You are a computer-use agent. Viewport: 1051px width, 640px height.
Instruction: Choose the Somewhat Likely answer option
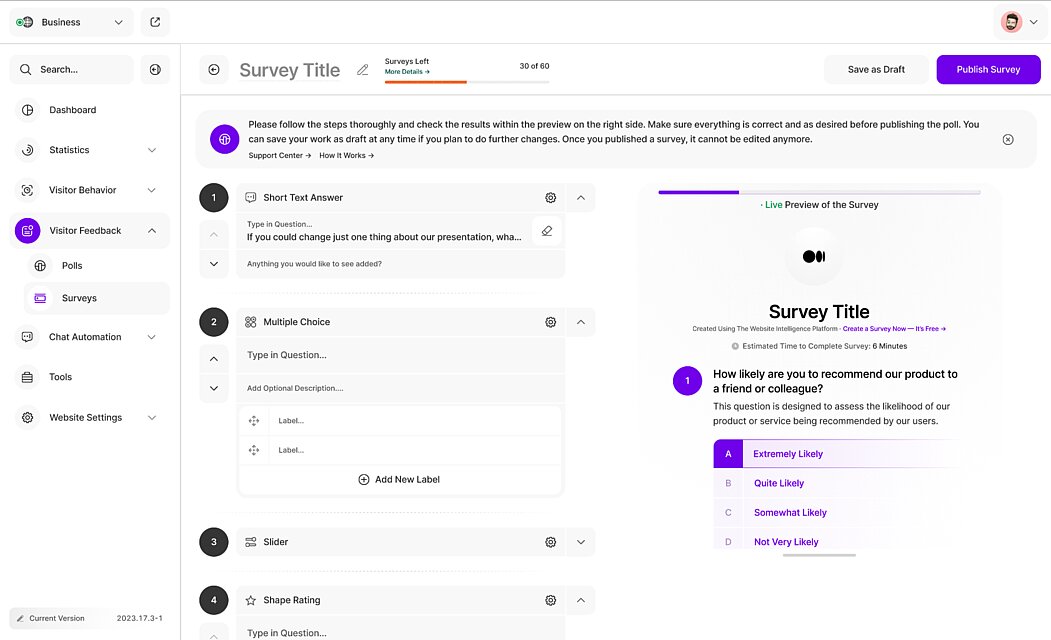click(x=790, y=513)
